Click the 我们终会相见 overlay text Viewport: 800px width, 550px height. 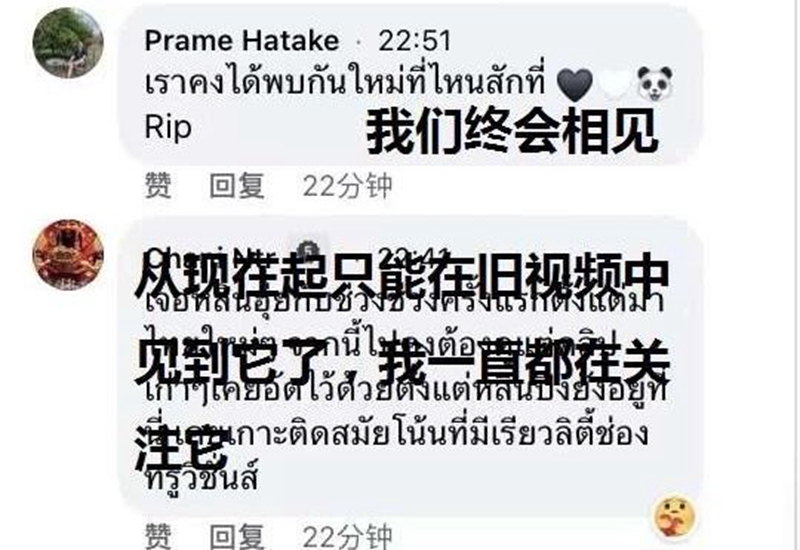point(512,131)
